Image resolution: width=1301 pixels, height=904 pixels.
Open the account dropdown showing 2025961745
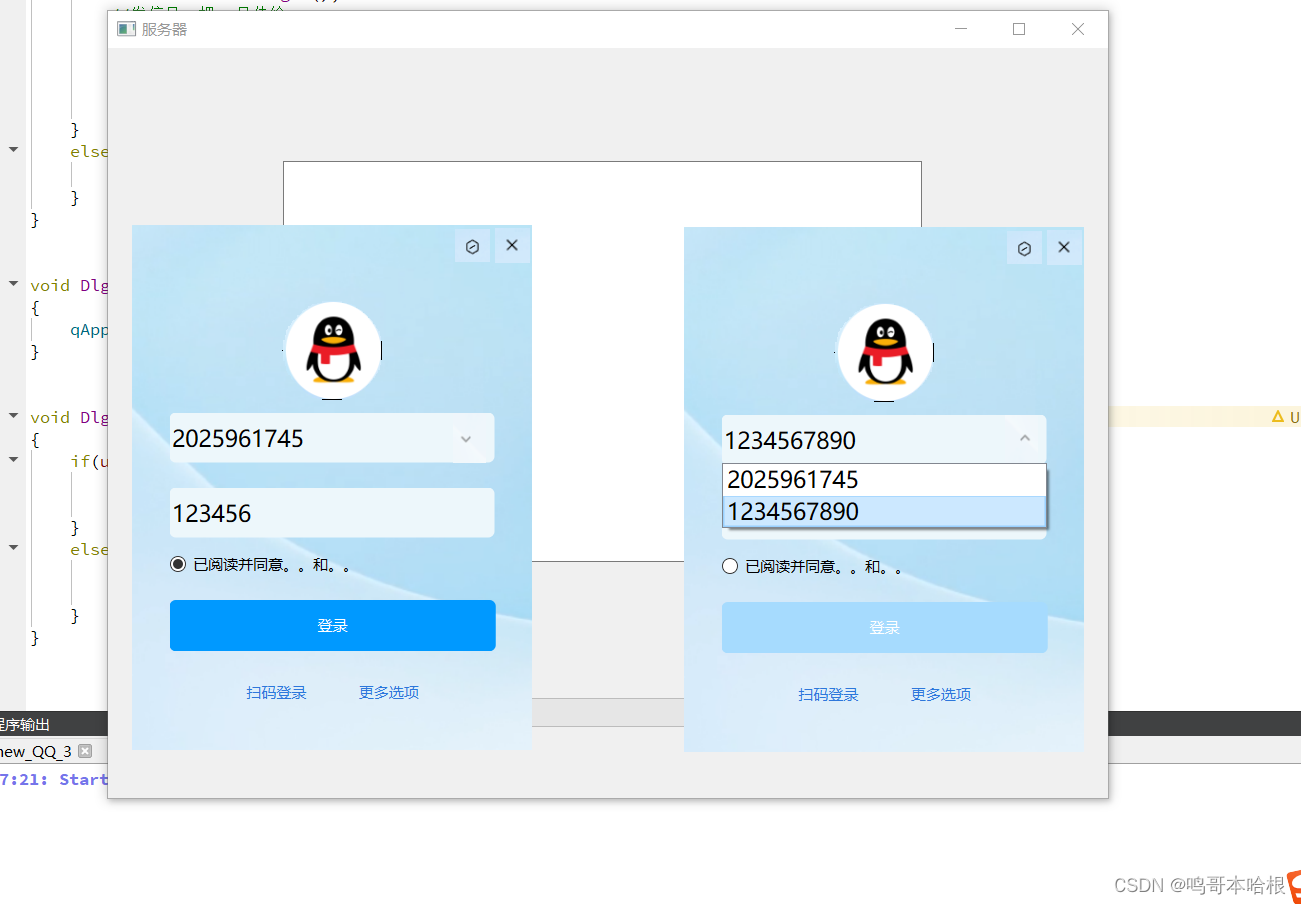[x=465, y=438]
